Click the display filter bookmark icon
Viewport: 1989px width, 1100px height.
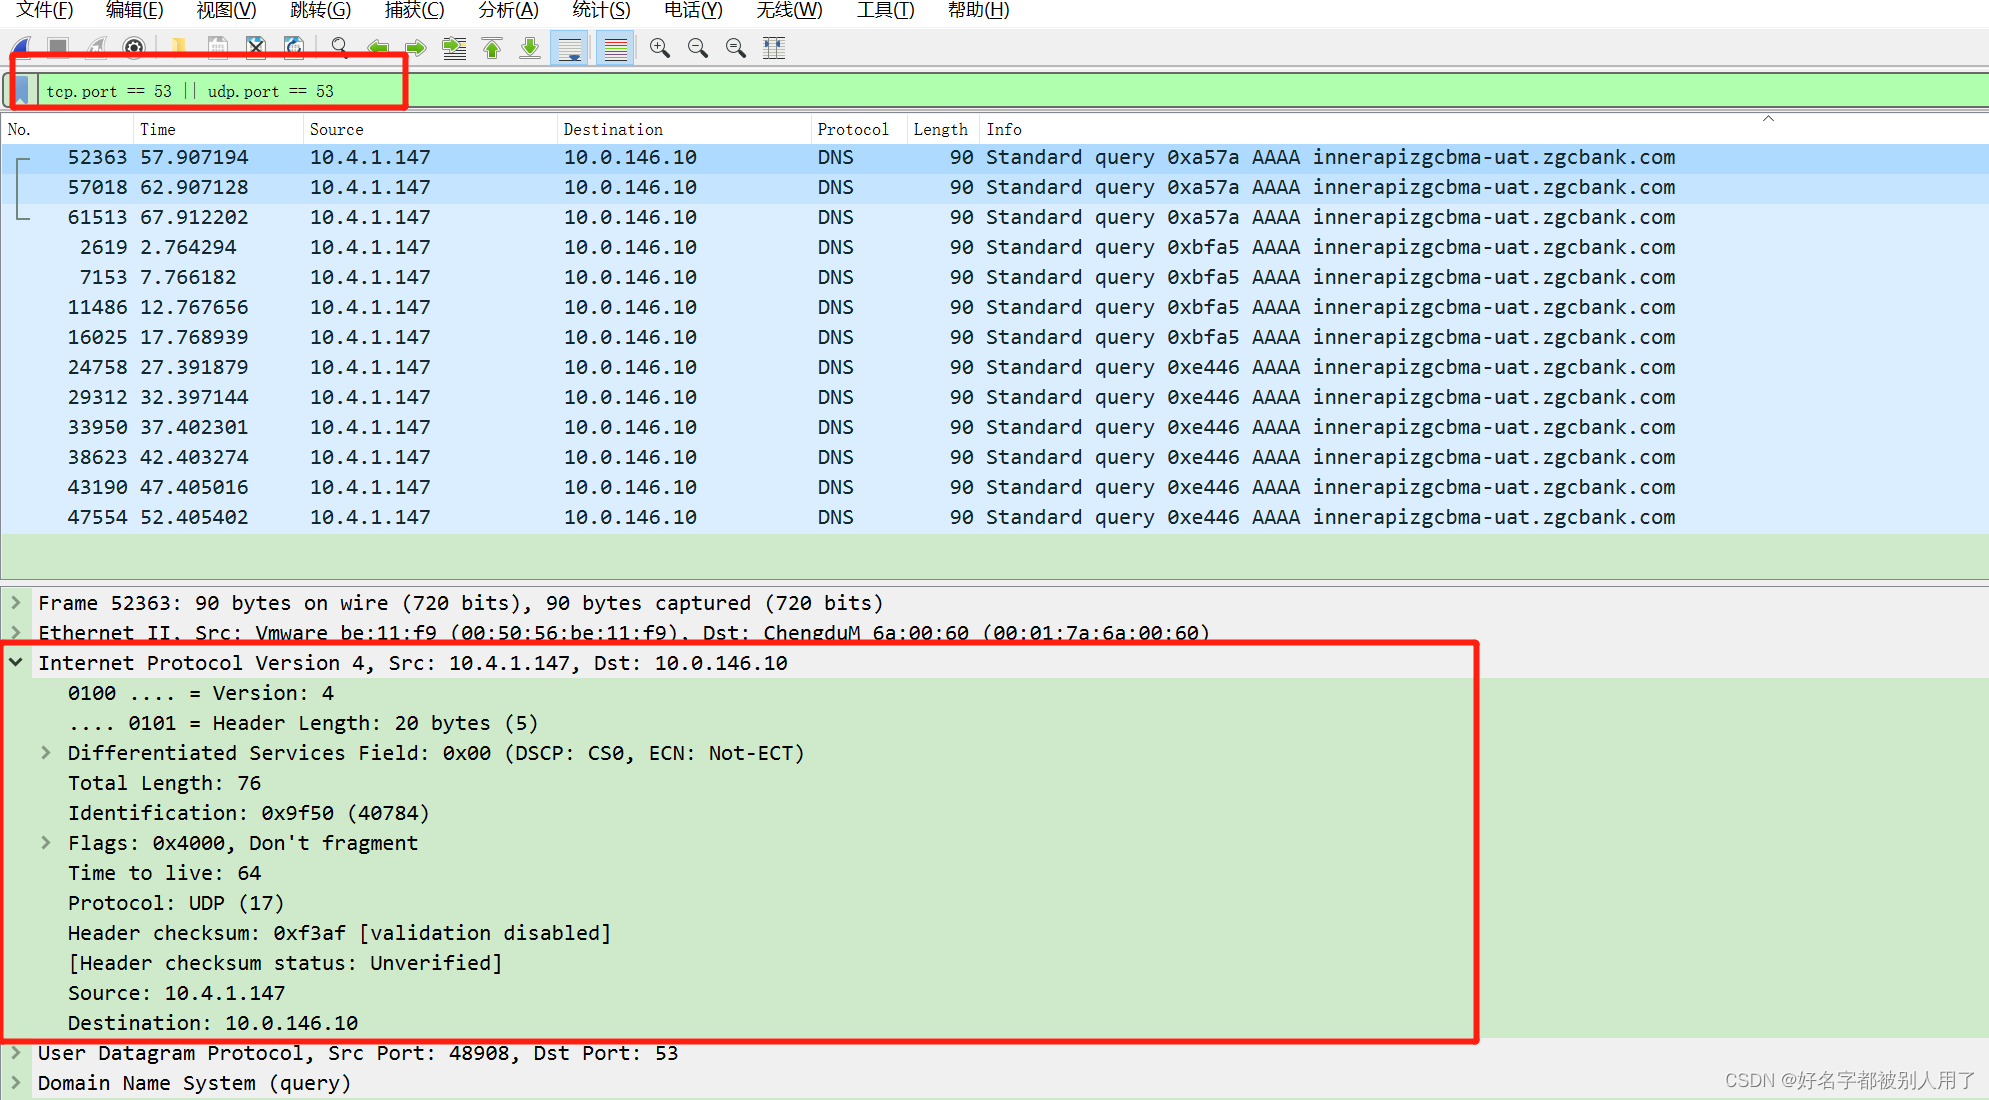[22, 91]
